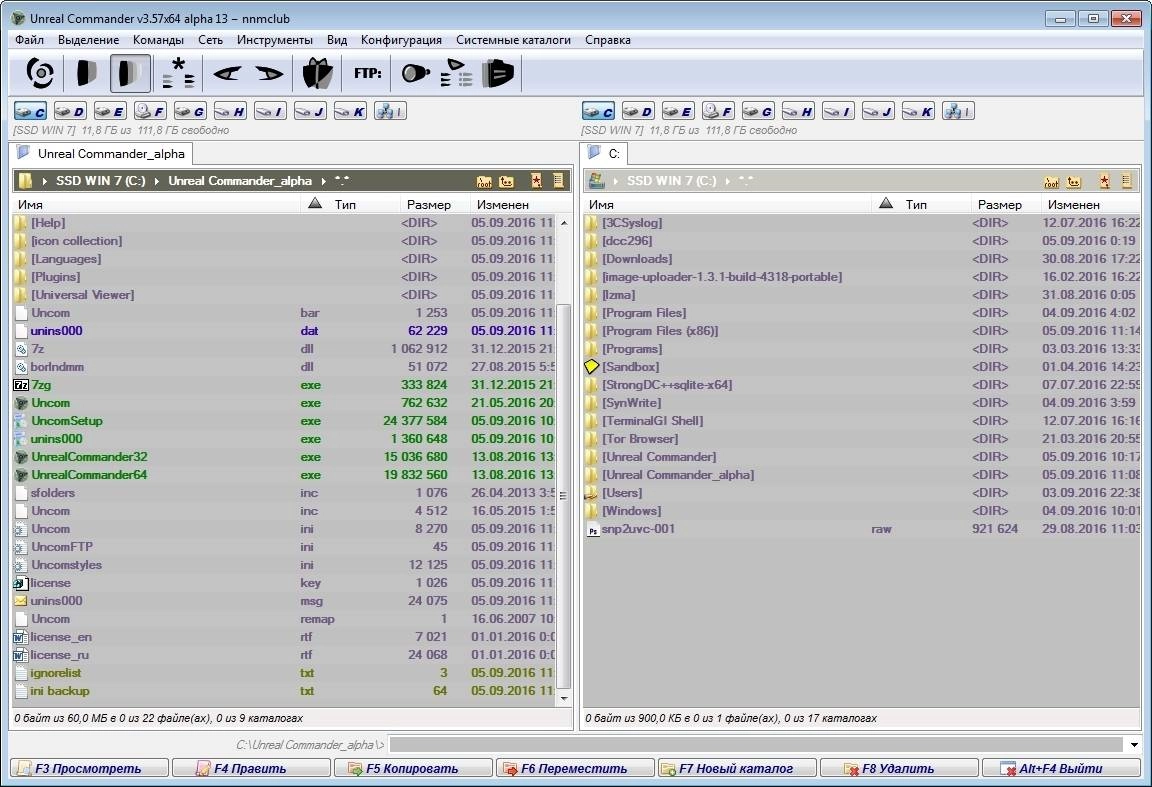Image resolution: width=1152 pixels, height=787 pixels.
Task: Select drive C in right panel
Action: 598,111
